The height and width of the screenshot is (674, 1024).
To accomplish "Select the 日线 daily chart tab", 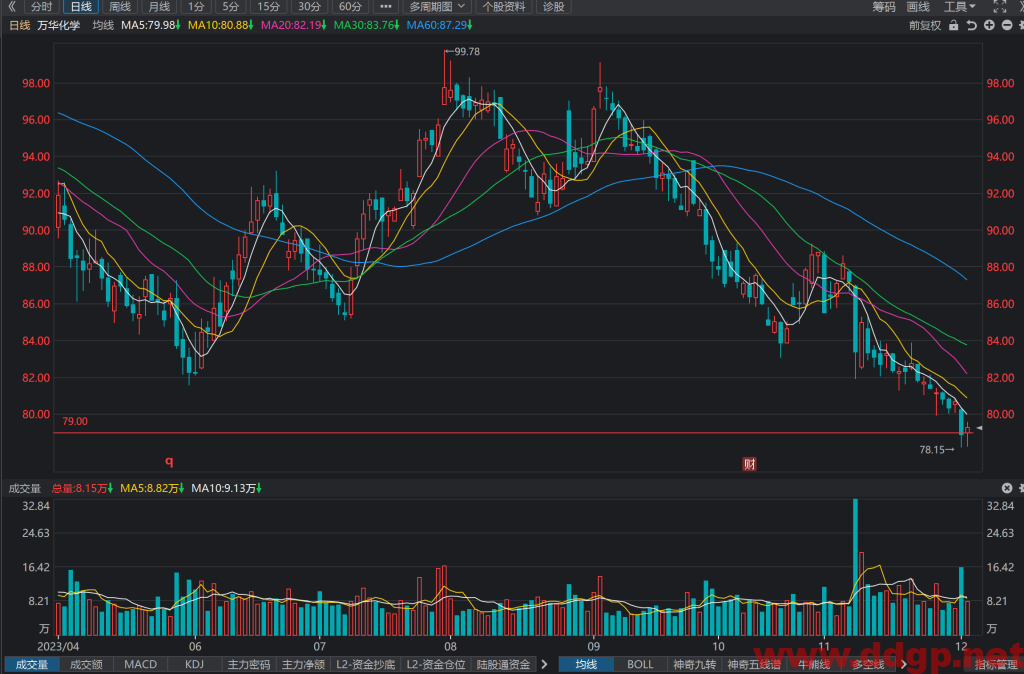I will tap(81, 7).
